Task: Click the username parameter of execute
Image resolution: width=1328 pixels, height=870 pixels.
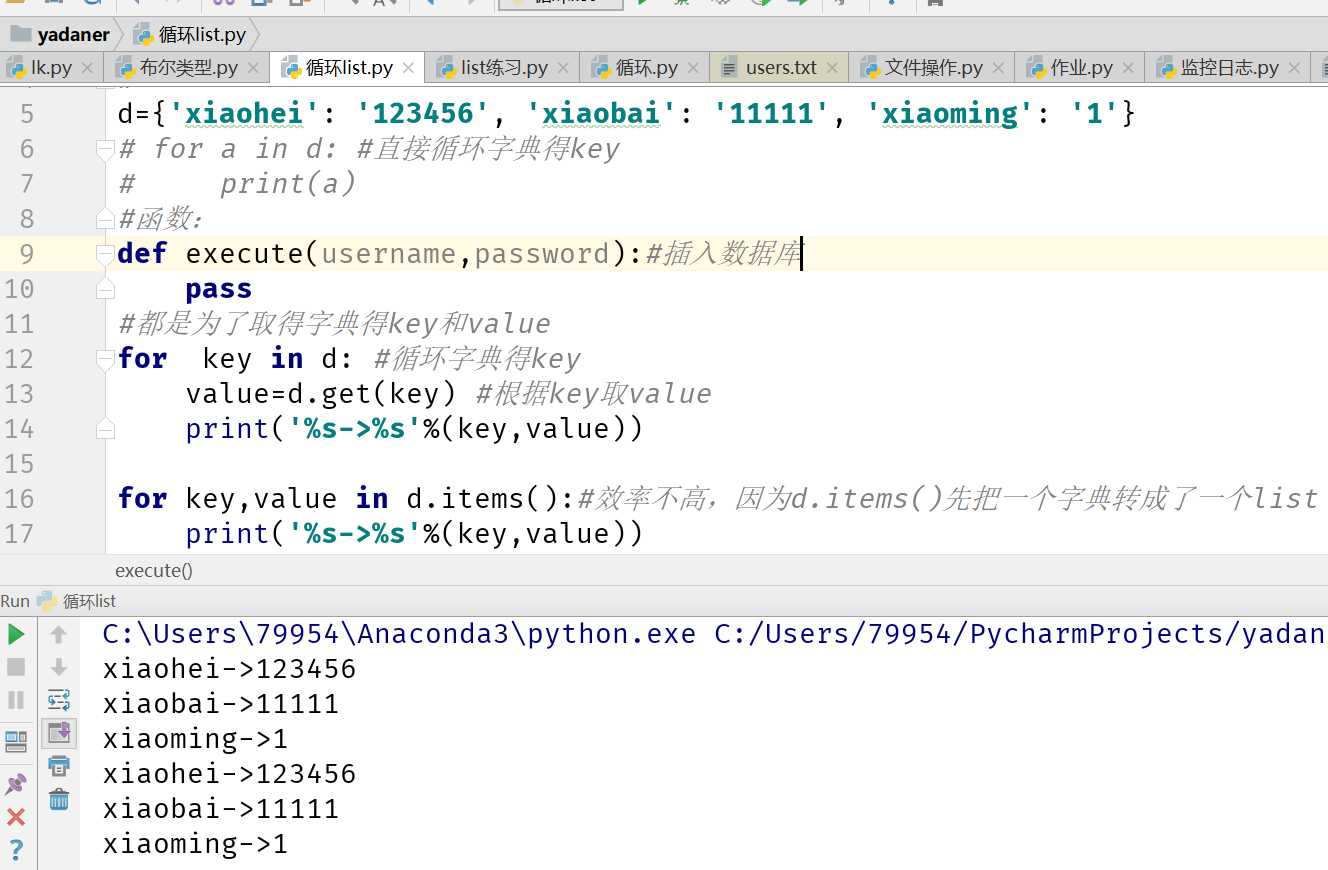Action: (388, 254)
